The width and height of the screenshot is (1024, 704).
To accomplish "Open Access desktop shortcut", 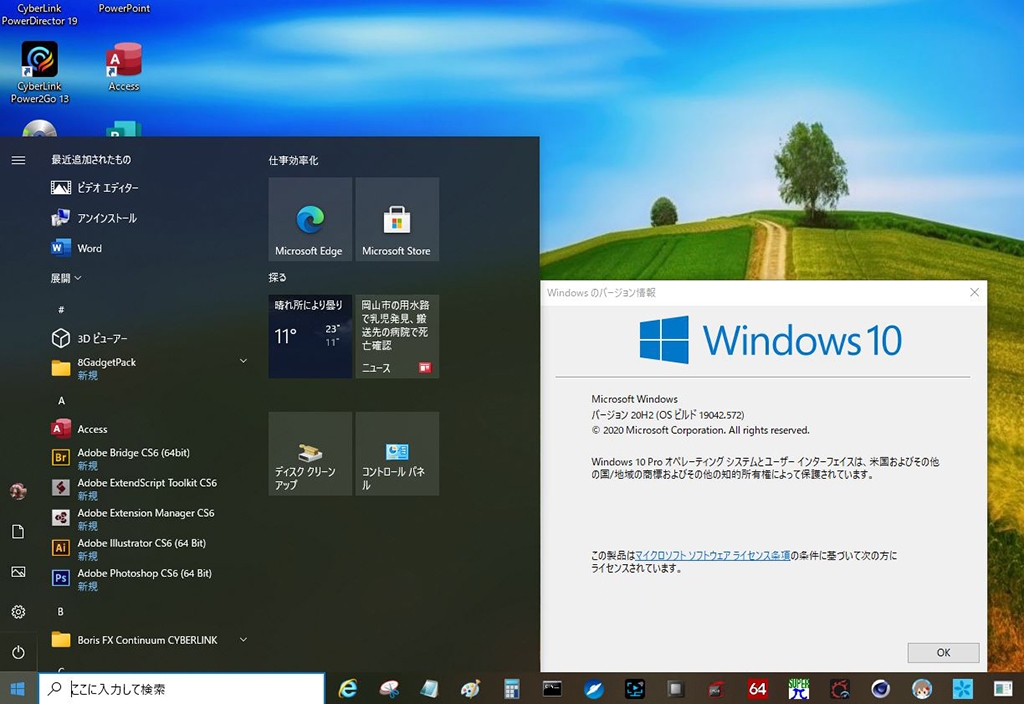I will click(123, 67).
